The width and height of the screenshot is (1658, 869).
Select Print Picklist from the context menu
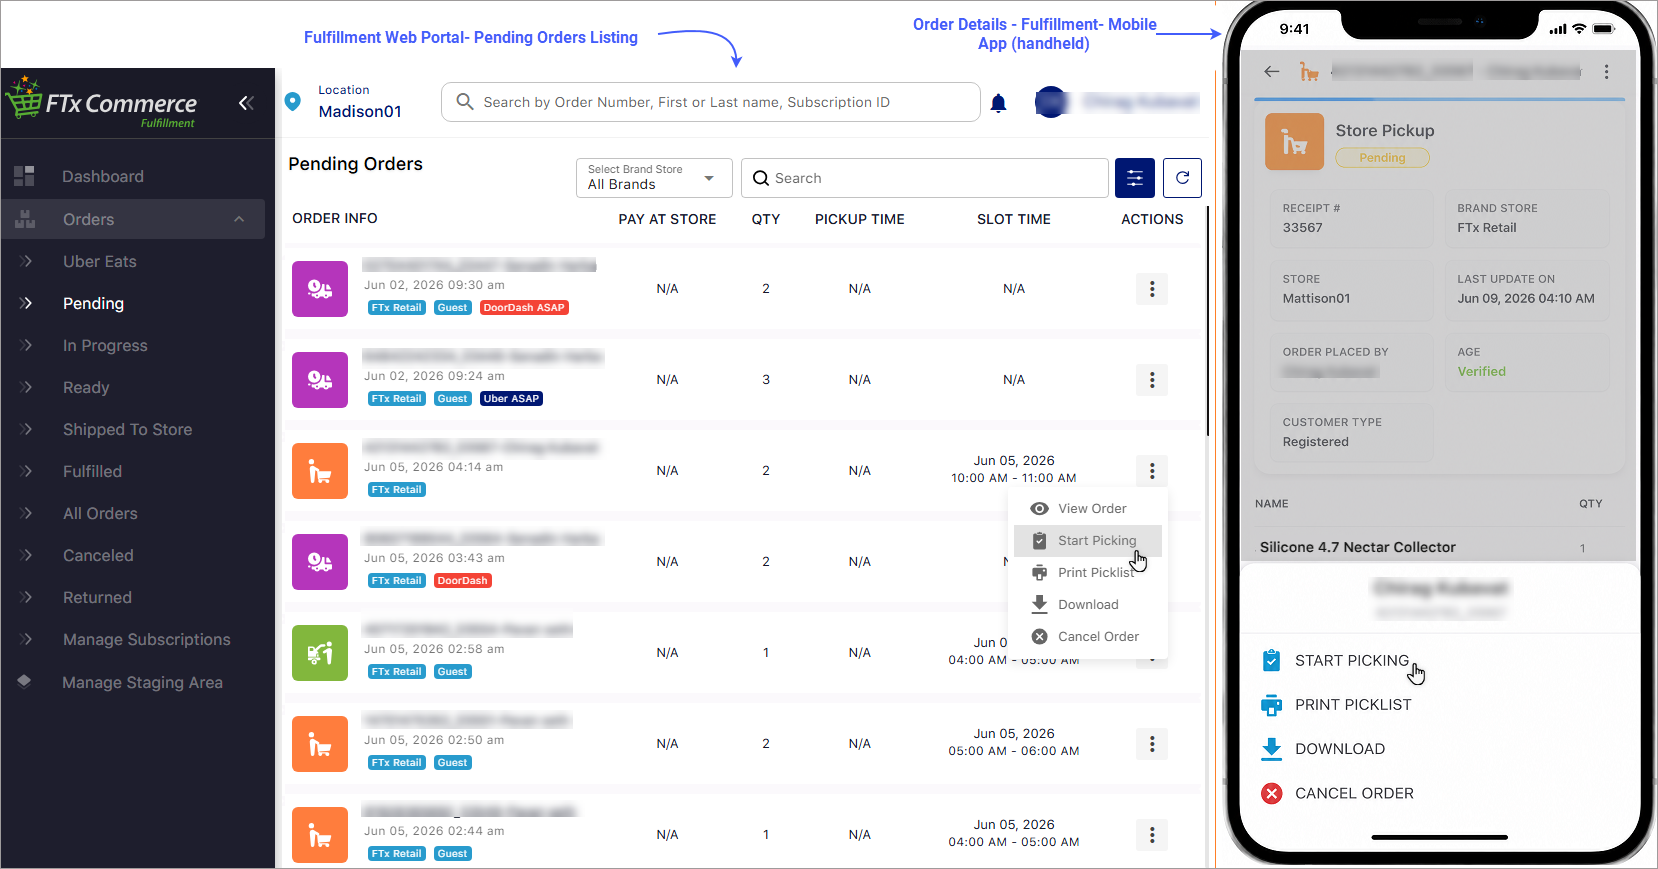coord(1088,572)
